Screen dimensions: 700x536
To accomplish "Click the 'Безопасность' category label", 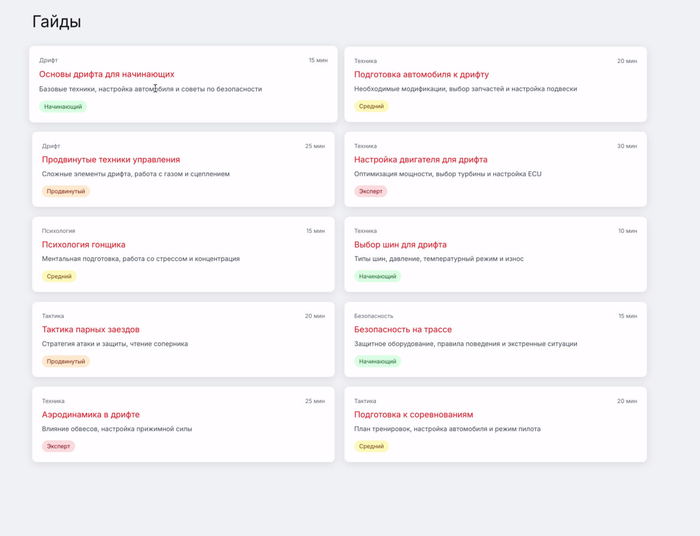I will pos(374,316).
